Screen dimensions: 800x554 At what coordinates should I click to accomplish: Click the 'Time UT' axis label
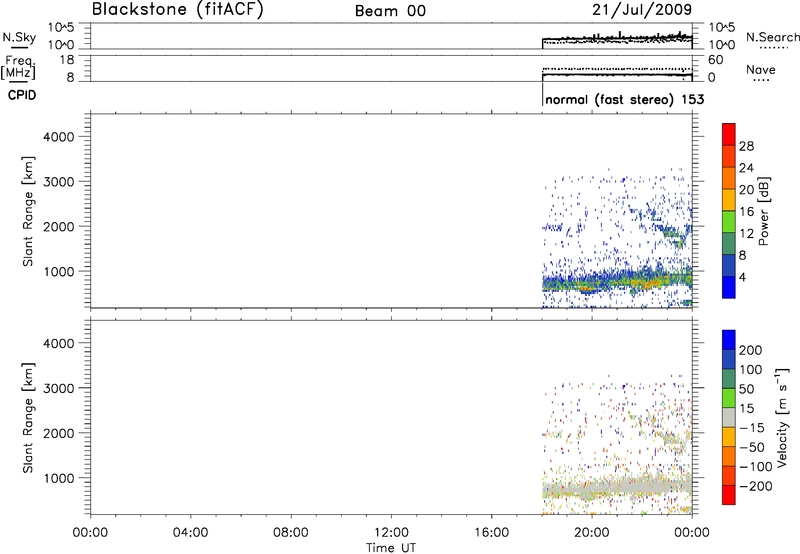[391, 548]
